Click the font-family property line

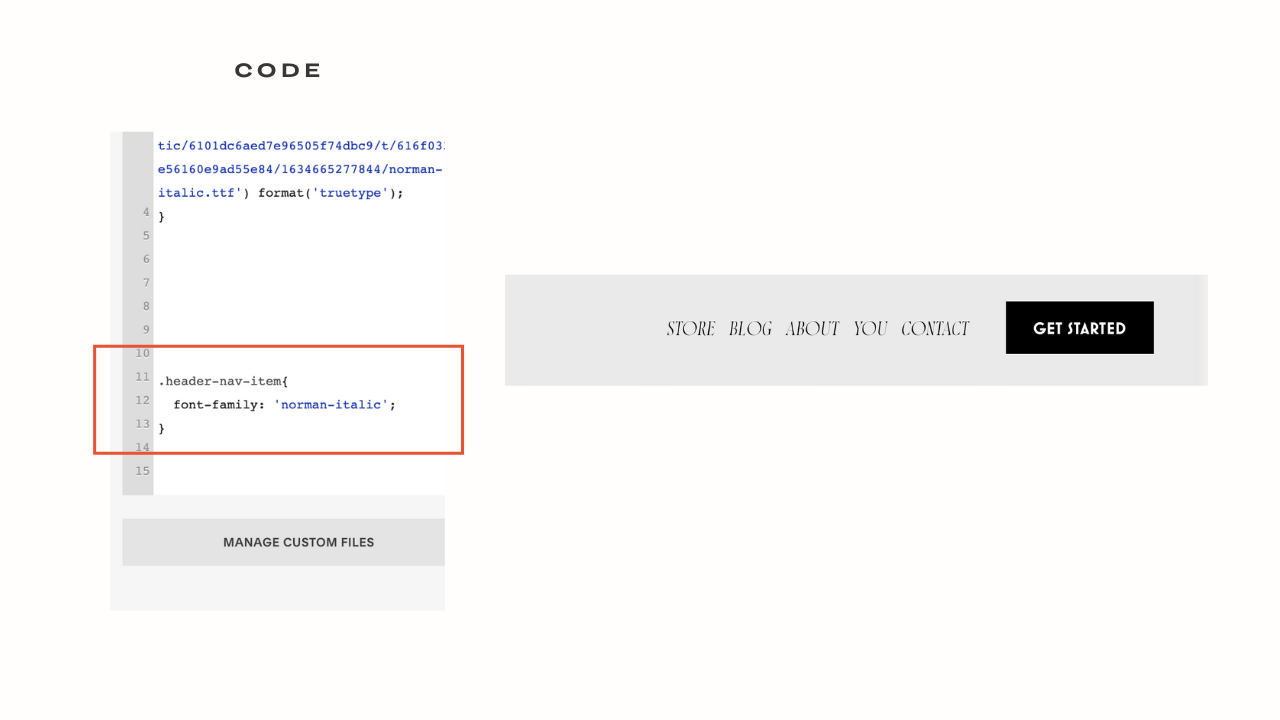click(x=285, y=405)
